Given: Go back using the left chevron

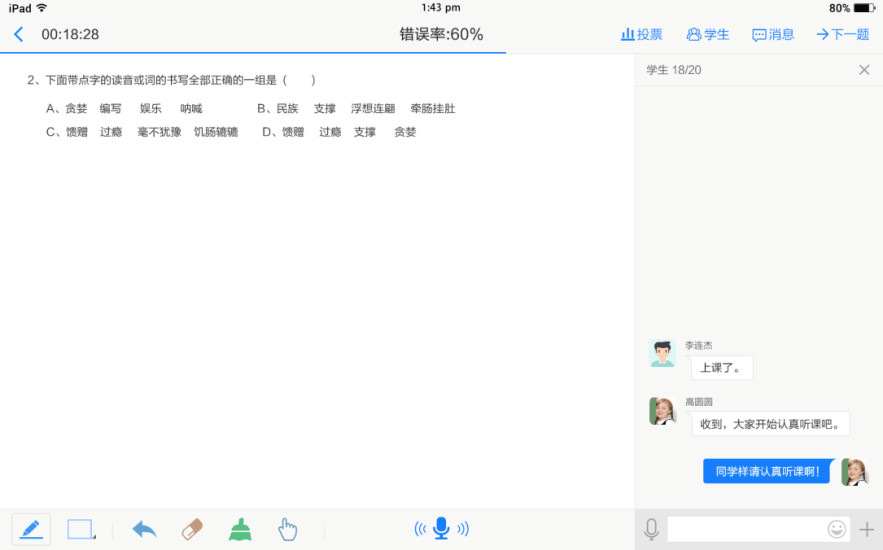Looking at the screenshot, I should tap(18, 34).
